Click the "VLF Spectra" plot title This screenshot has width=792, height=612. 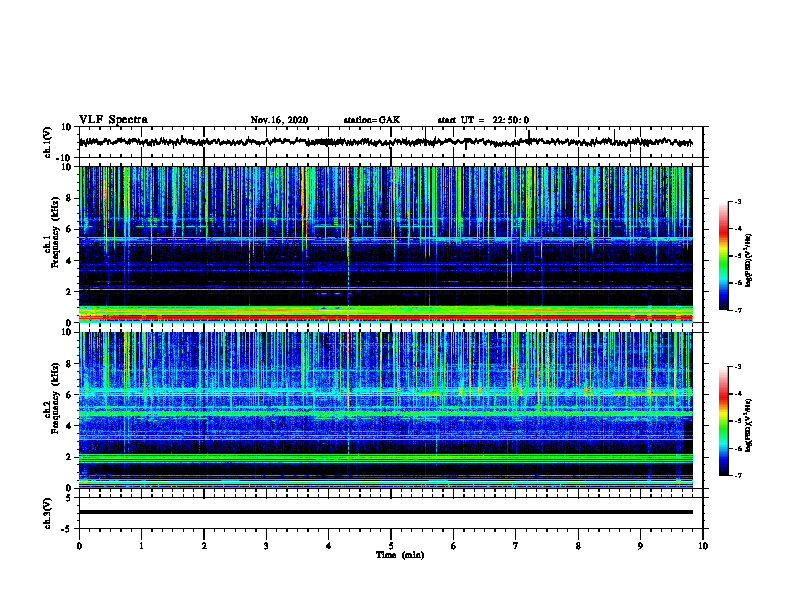(x=113, y=120)
